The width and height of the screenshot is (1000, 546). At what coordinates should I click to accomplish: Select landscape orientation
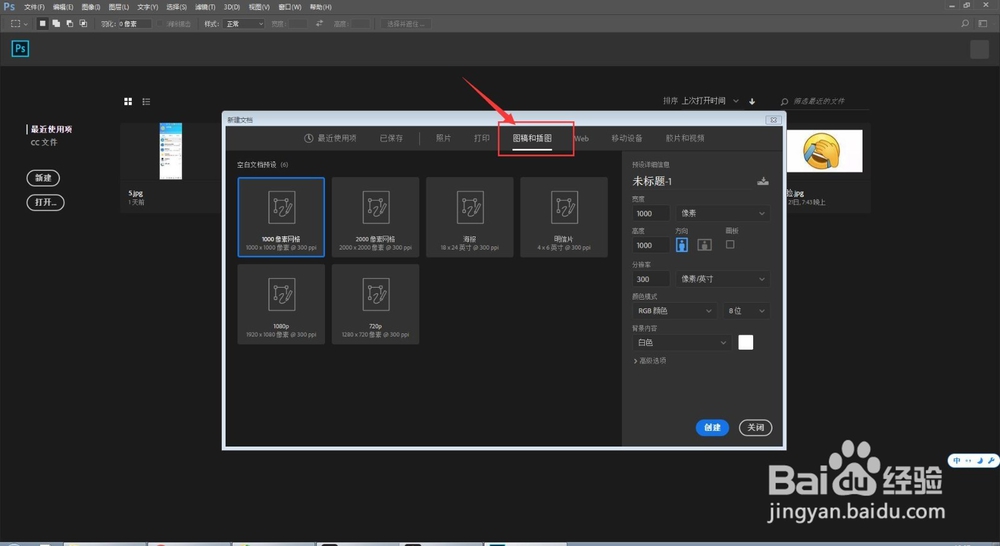[x=704, y=245]
